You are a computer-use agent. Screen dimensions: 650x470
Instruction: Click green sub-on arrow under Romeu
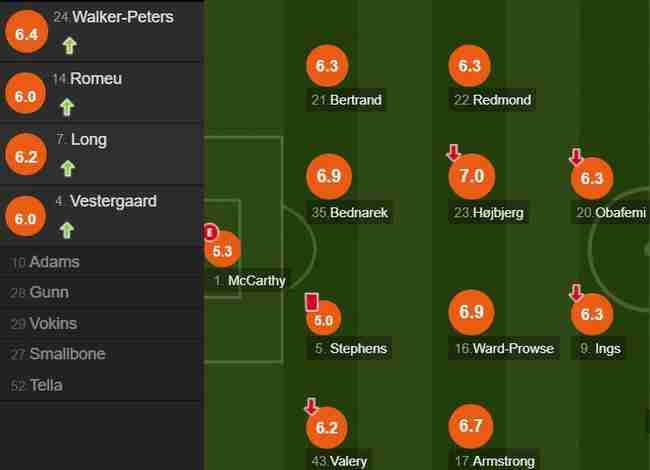pyautogui.click(x=67, y=107)
